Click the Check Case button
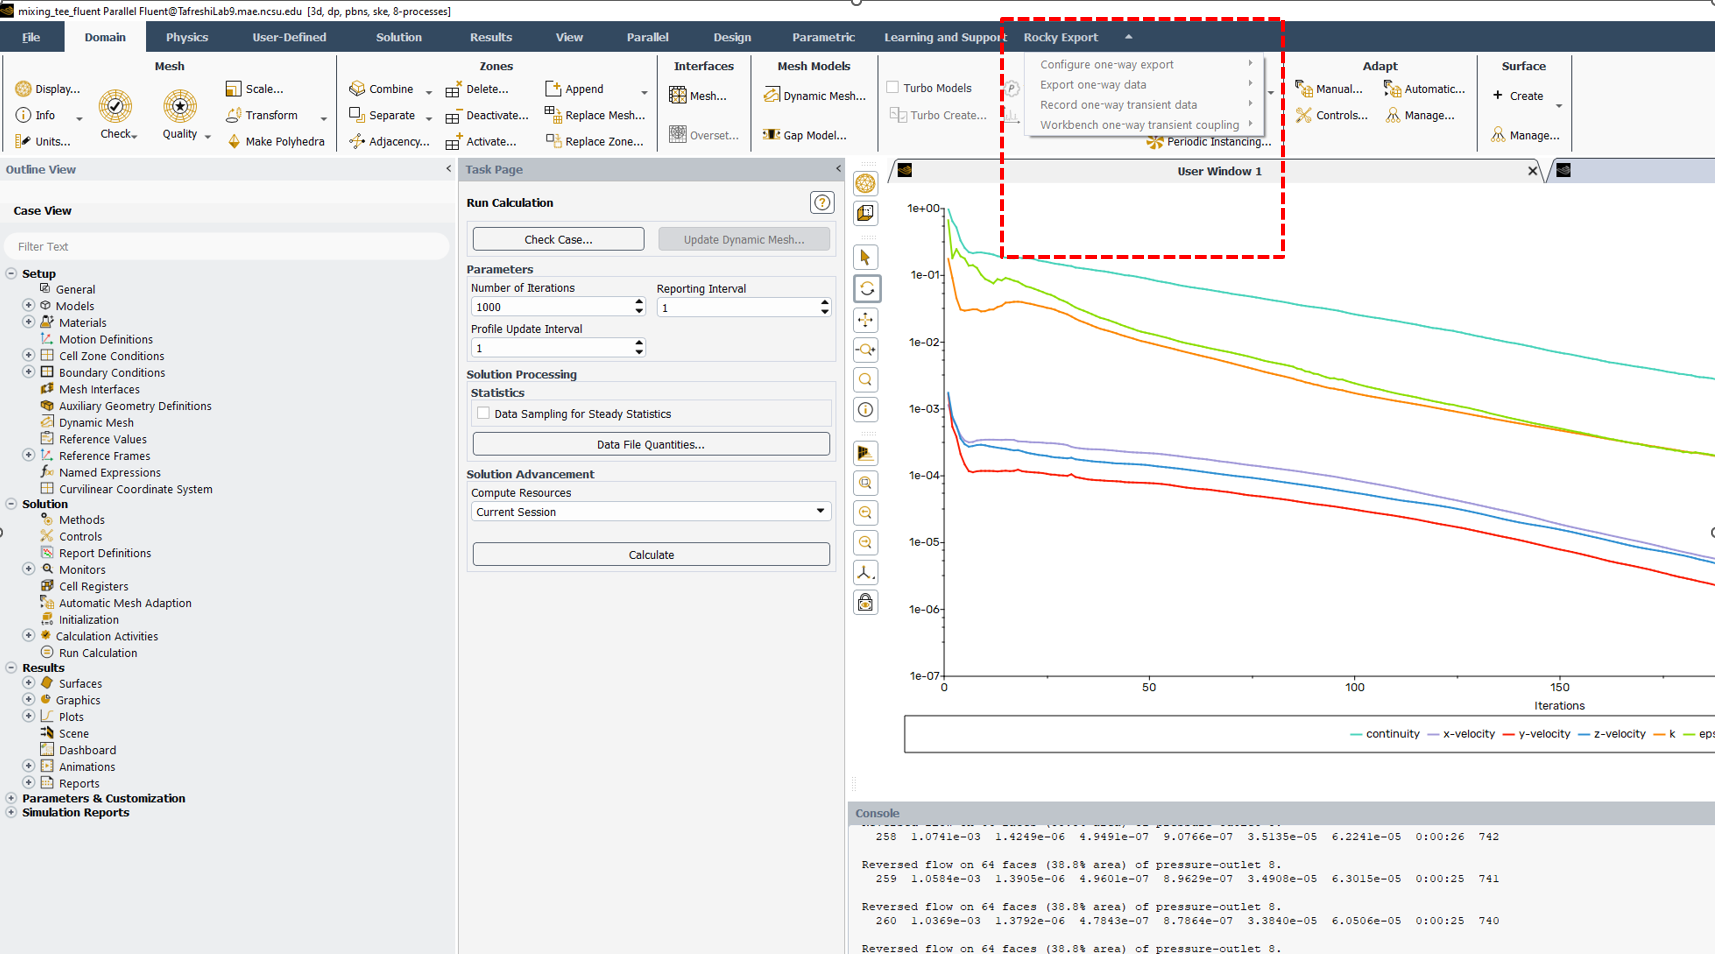1715x954 pixels. click(x=558, y=240)
